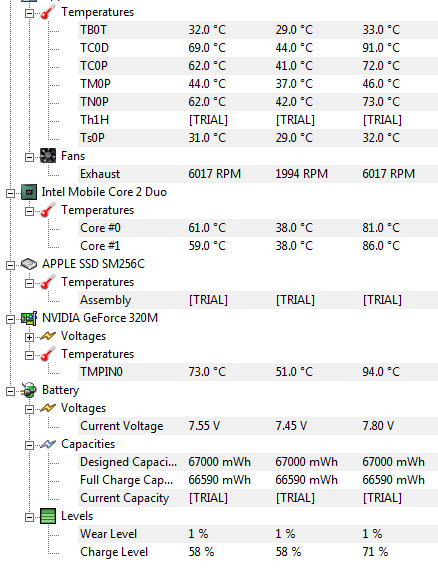Select the TN0P sensor row

pos(258,102)
